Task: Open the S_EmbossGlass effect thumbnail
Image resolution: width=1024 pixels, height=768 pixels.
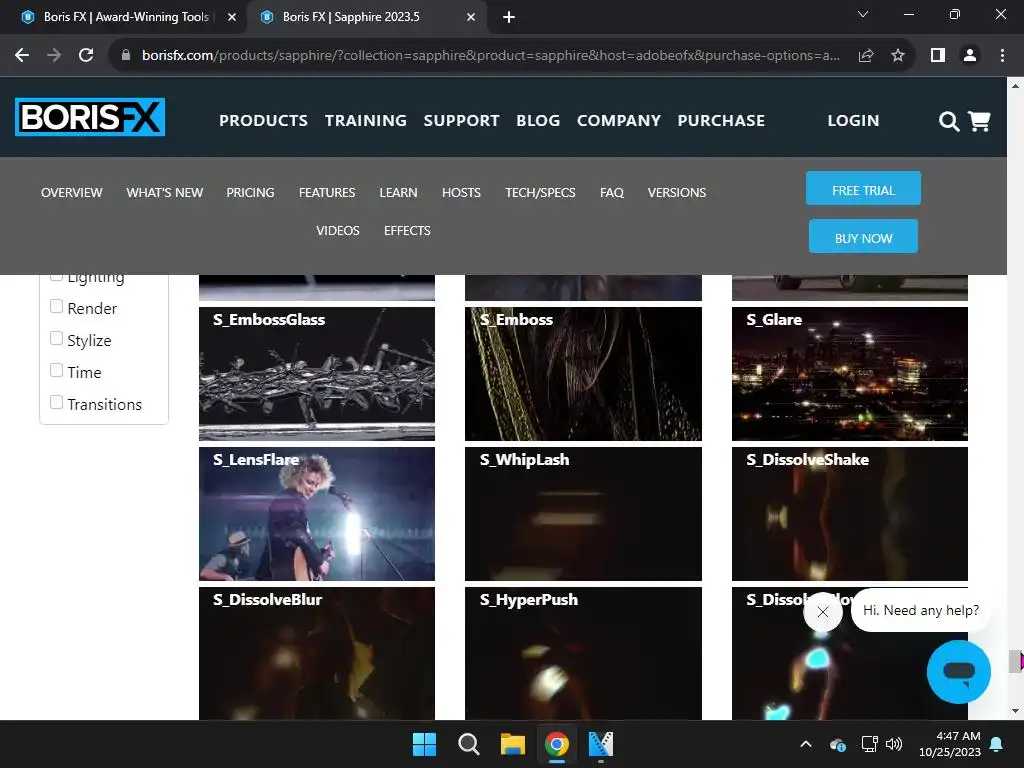Action: [x=317, y=374]
